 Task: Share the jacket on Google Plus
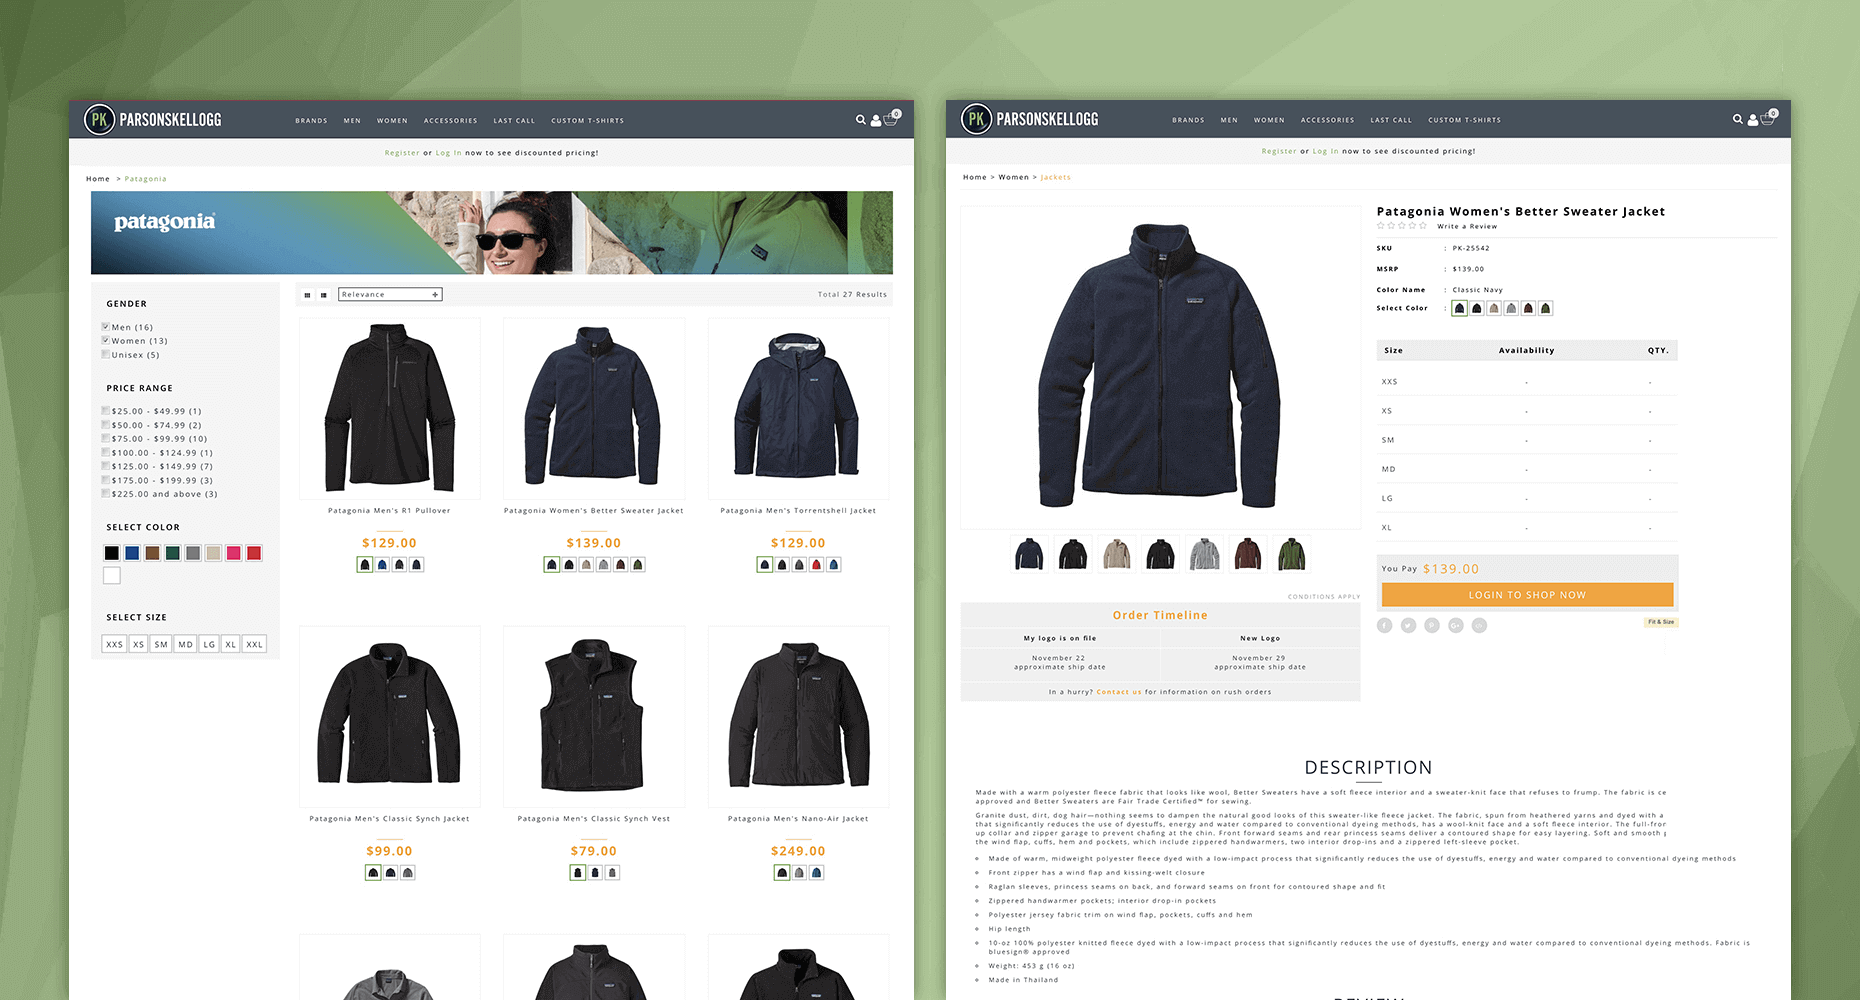(x=1456, y=625)
